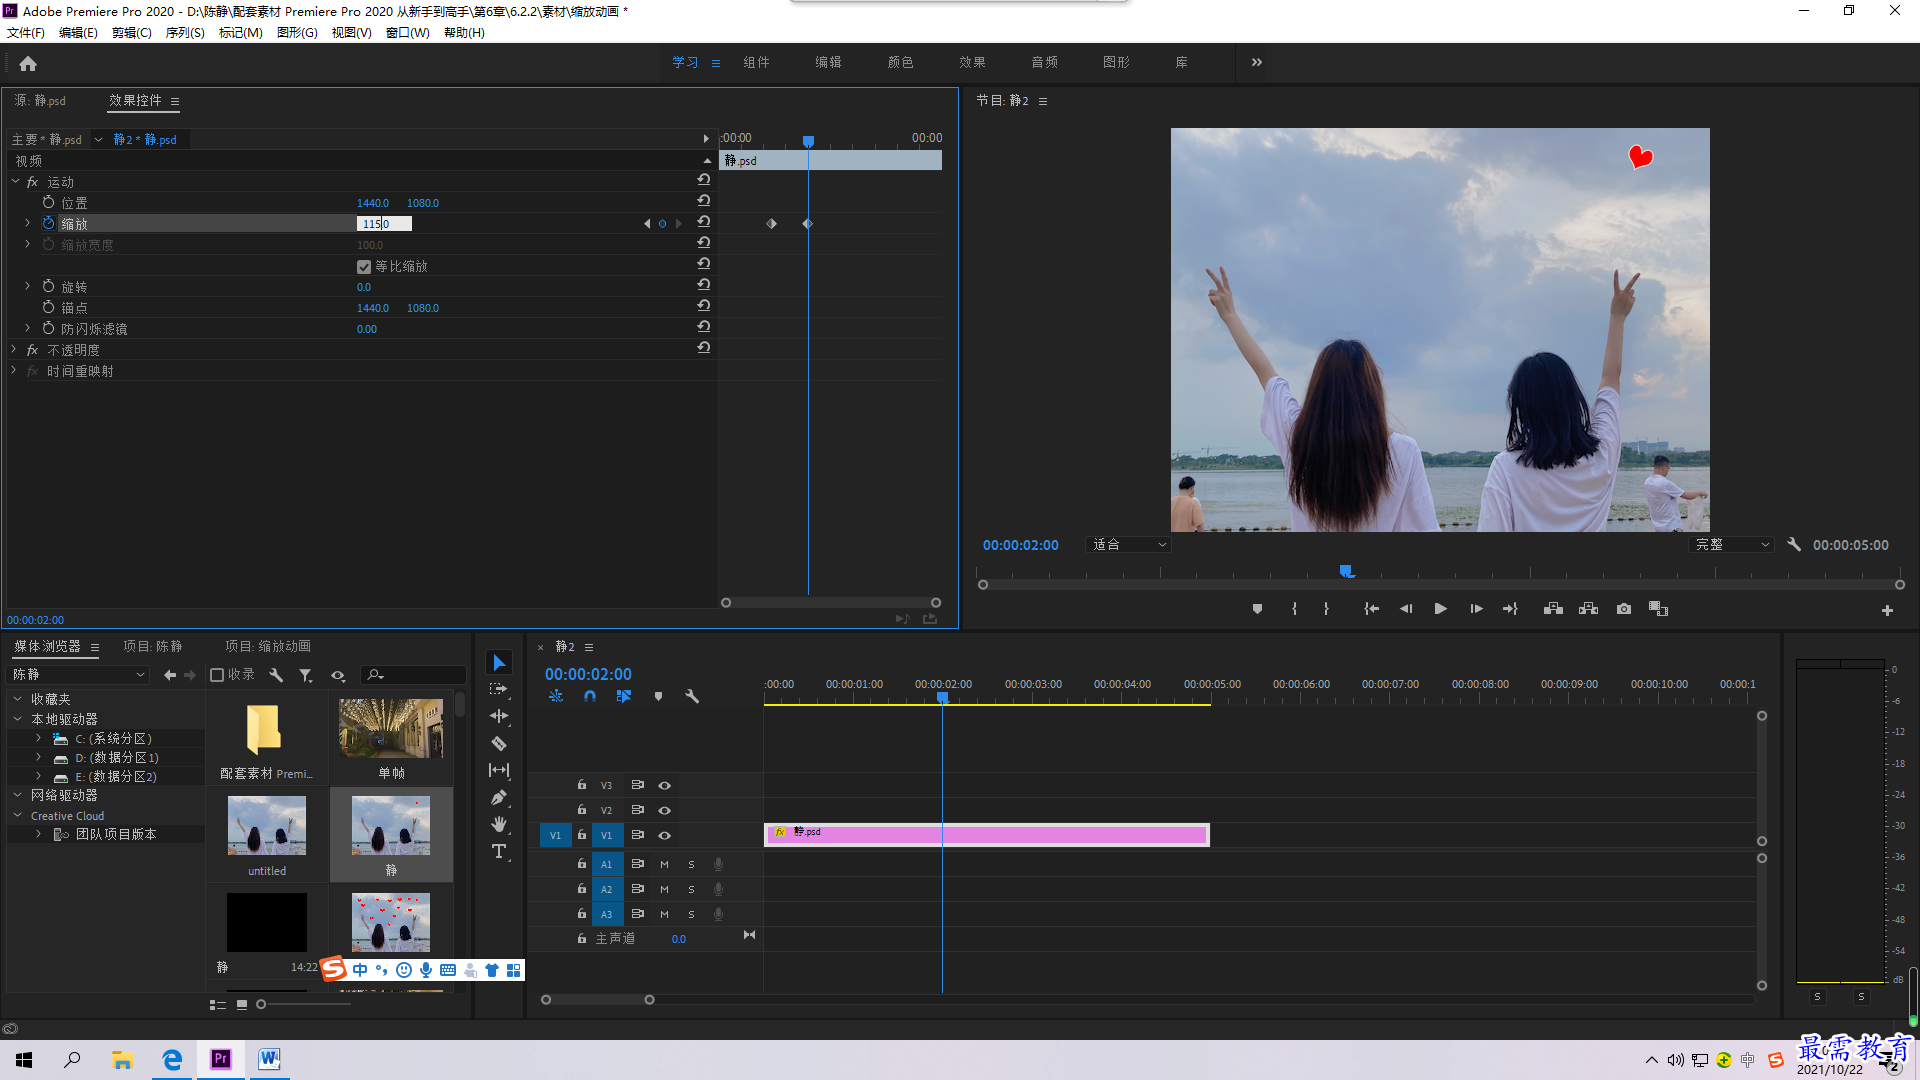Click Mark In bracket button
Image resolution: width=1920 pixels, height=1080 pixels.
pyautogui.click(x=1294, y=609)
